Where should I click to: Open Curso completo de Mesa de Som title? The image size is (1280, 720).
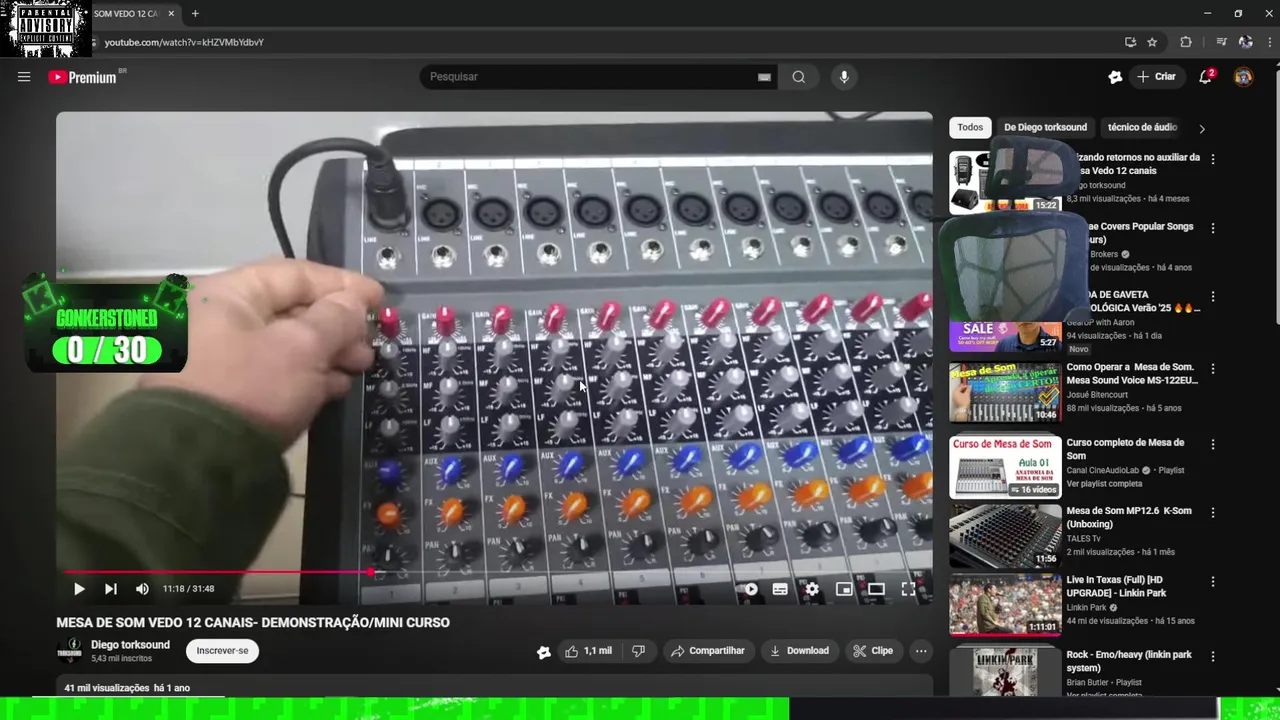pyautogui.click(x=1125, y=449)
